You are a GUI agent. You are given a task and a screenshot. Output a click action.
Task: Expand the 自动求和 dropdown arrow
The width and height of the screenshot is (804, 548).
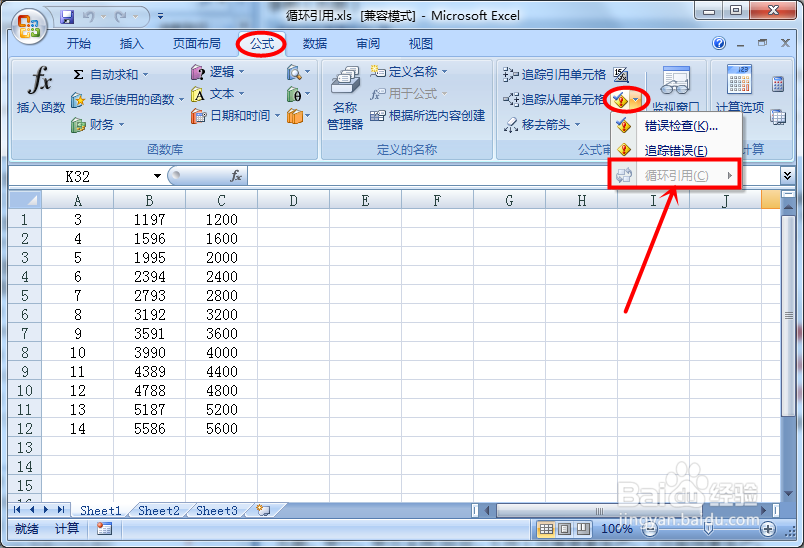coord(146,75)
